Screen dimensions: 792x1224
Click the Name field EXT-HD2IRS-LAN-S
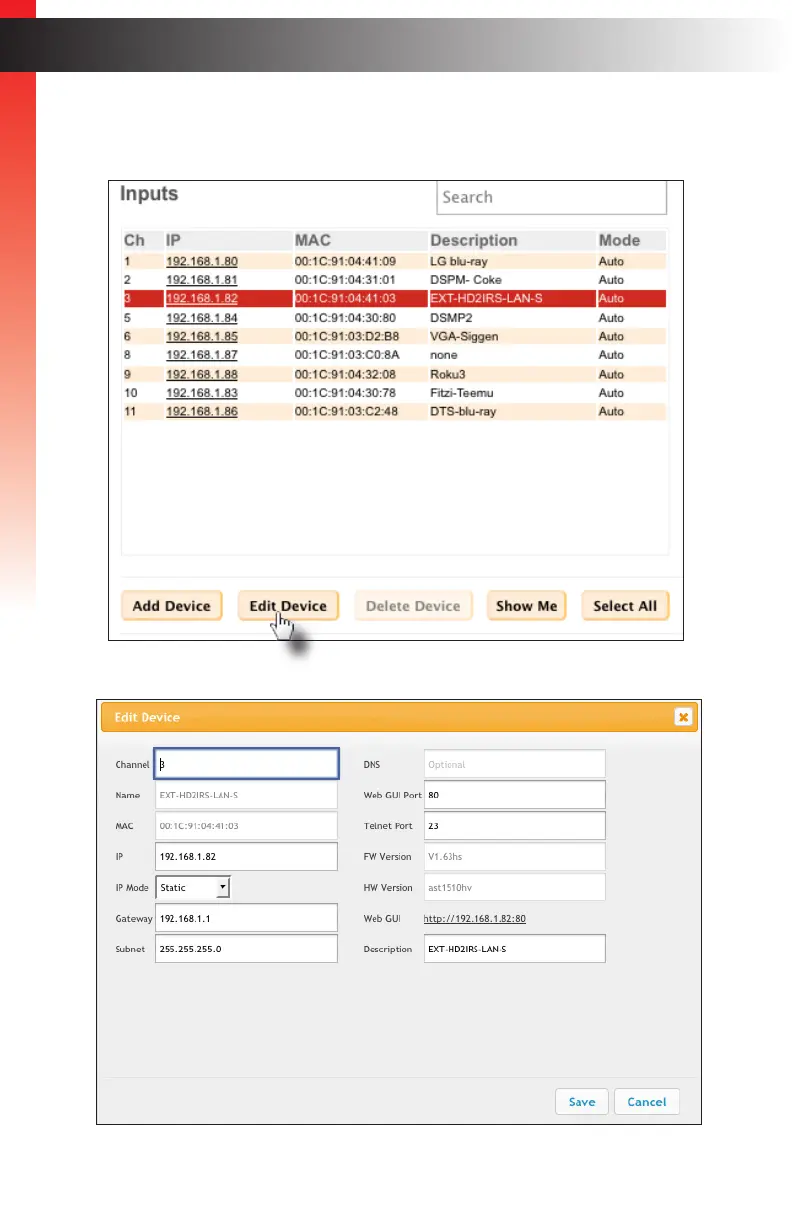246,795
